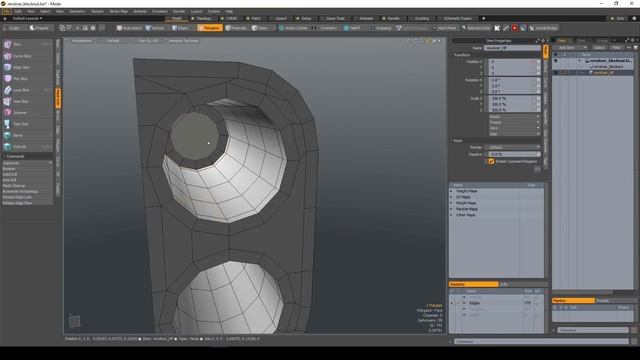Click the Name input field
The height and width of the screenshot is (360, 640).
coord(512,48)
